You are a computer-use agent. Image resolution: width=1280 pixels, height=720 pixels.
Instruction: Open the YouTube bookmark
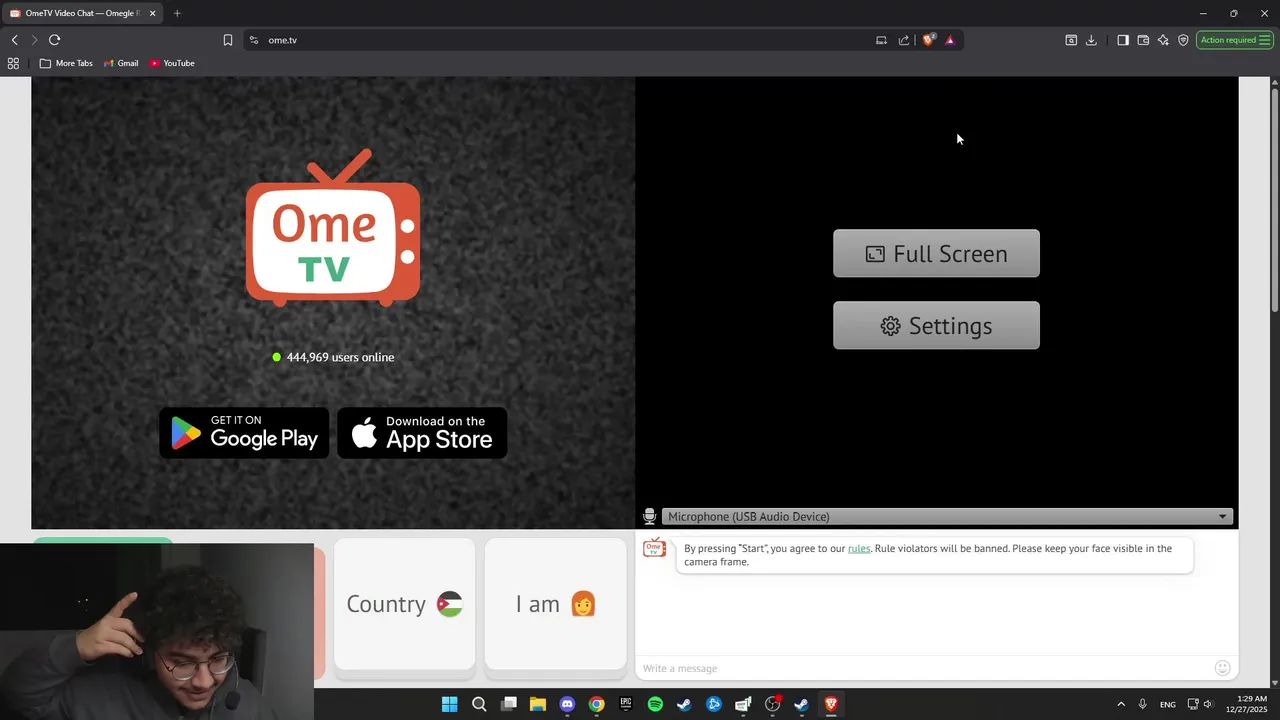pos(172,63)
